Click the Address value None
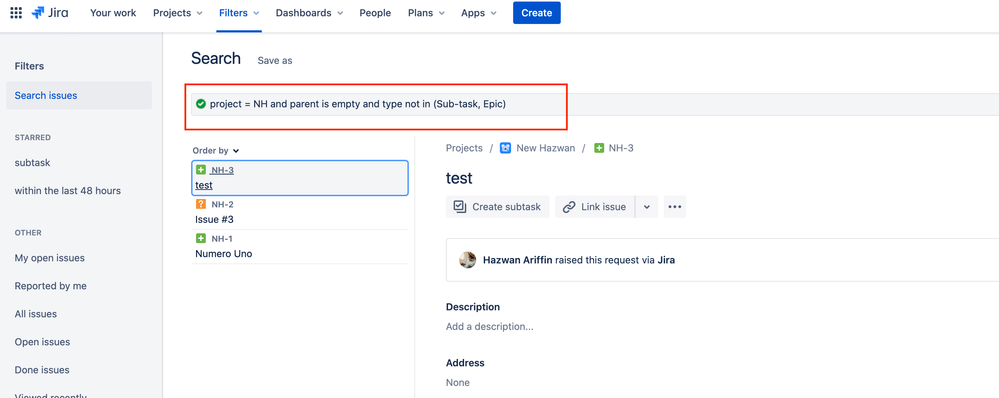The image size is (999, 398). [457, 383]
